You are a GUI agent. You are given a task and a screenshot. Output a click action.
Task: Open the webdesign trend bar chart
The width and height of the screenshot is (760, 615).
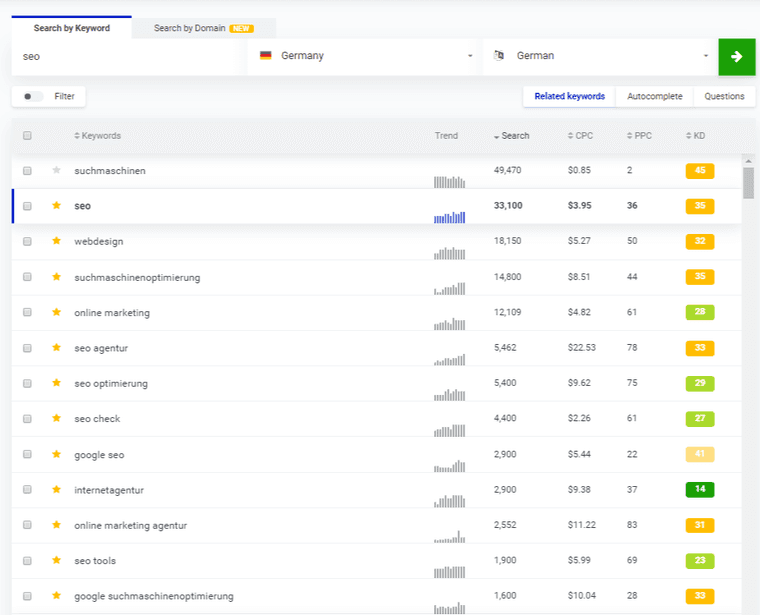coord(449,253)
